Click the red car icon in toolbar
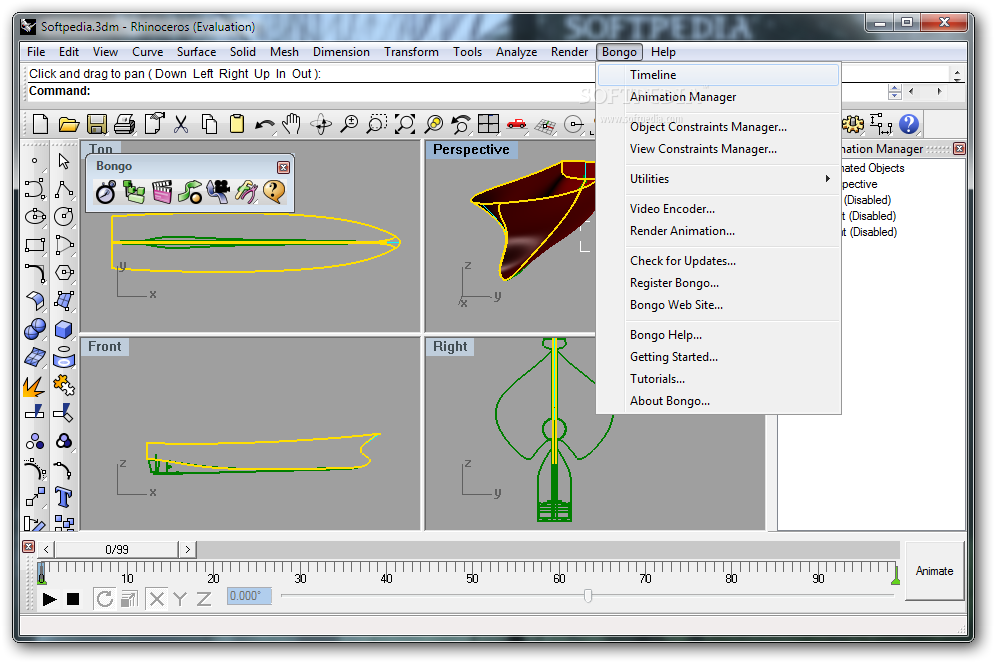 (x=517, y=124)
